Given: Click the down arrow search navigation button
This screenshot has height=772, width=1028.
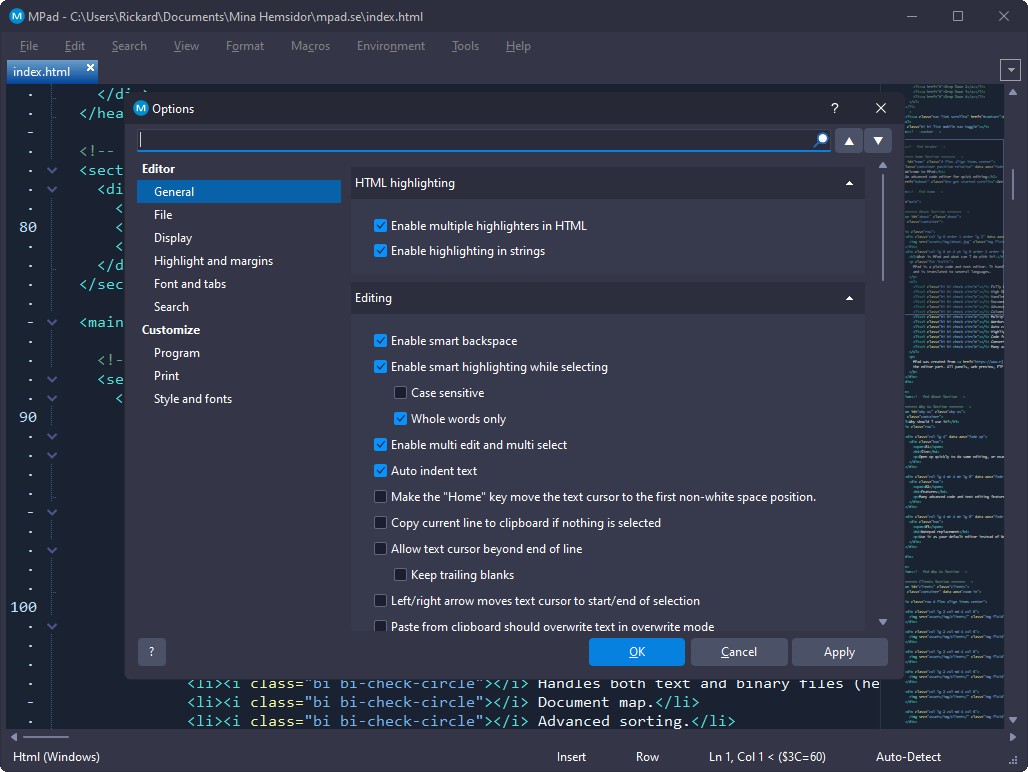Looking at the screenshot, I should pyautogui.click(x=877, y=141).
